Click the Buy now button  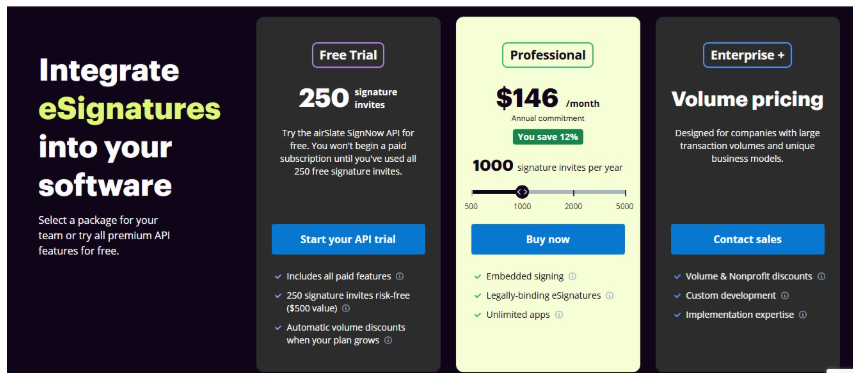(x=548, y=239)
